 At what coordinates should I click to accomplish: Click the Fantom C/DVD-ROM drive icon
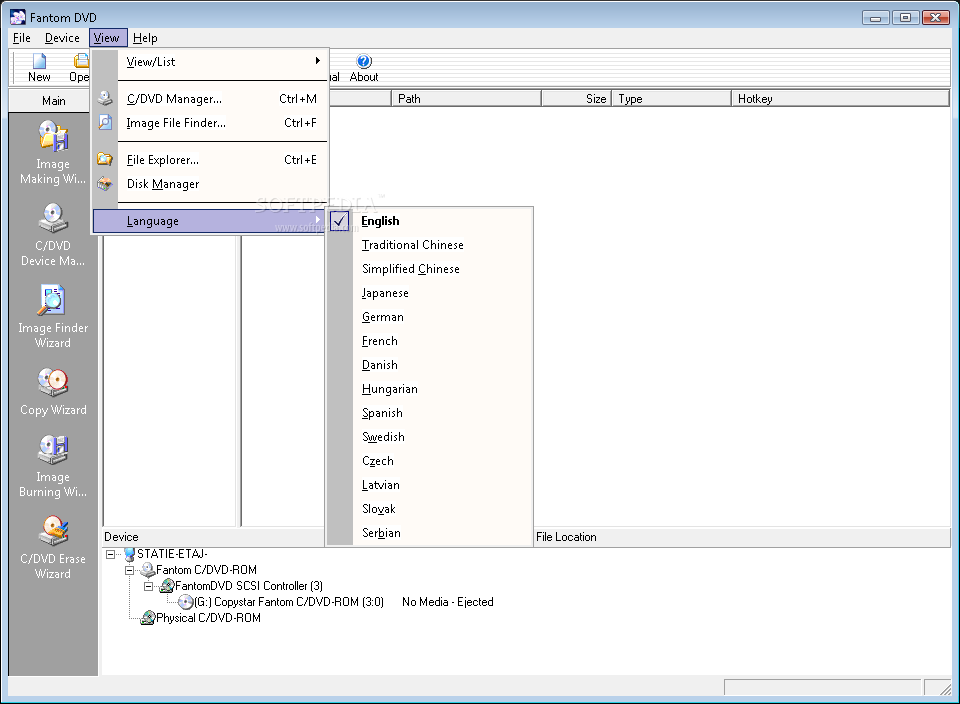click(148, 570)
